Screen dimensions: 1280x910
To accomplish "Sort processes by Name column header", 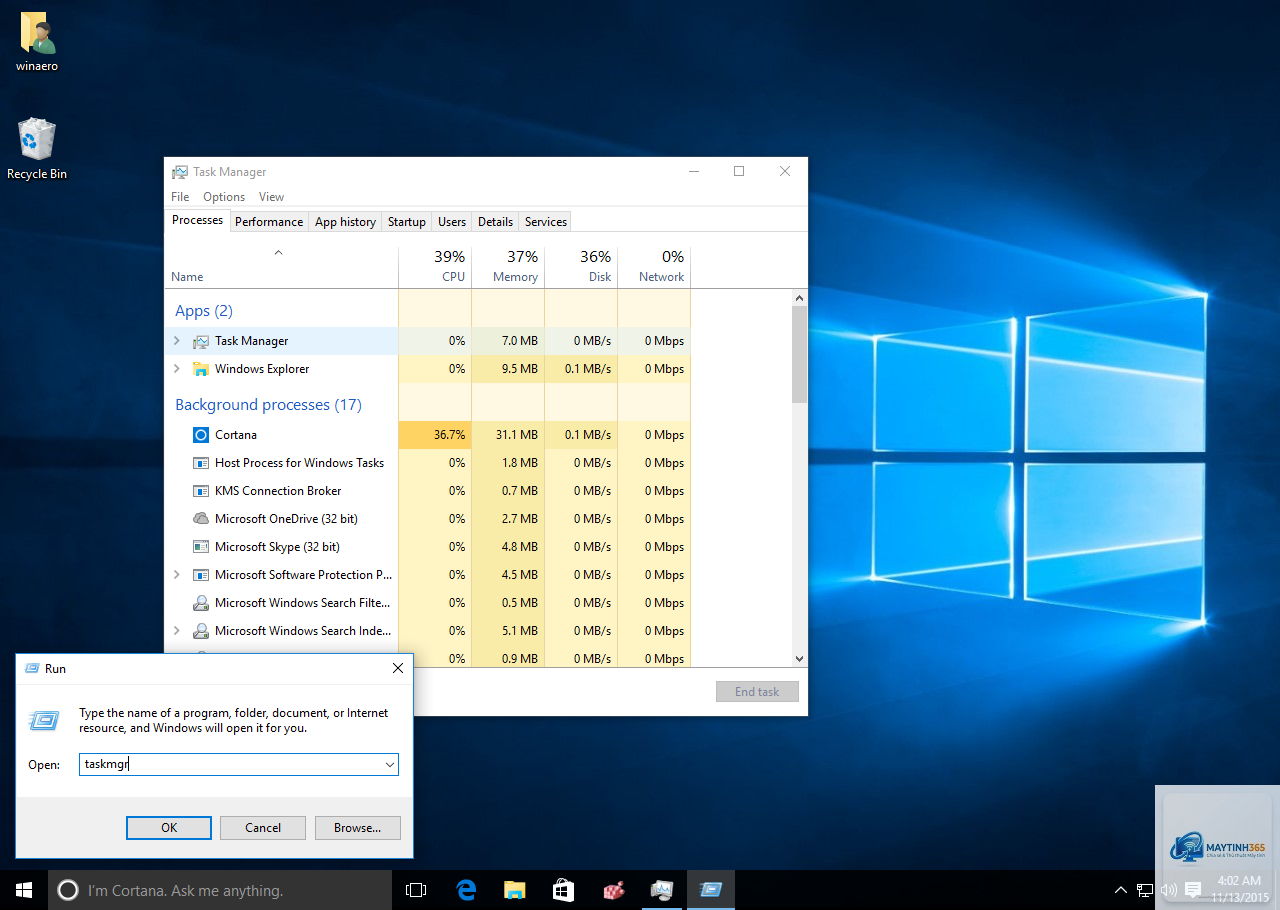I will point(282,267).
